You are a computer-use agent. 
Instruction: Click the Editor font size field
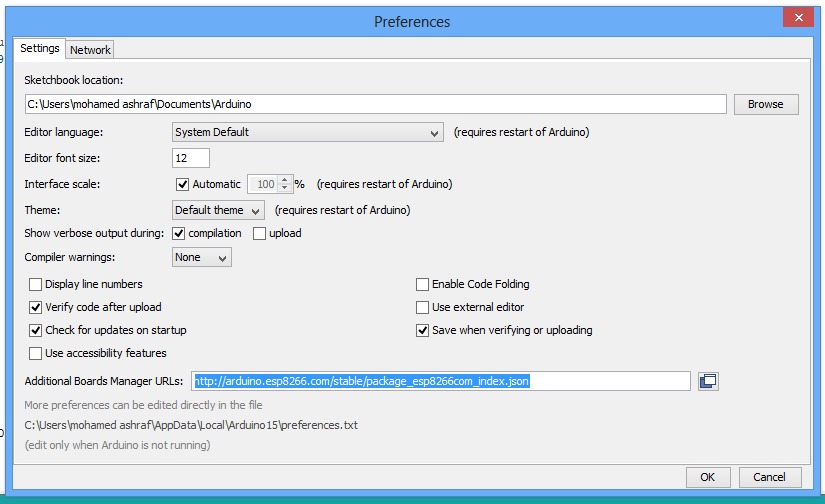click(x=190, y=158)
